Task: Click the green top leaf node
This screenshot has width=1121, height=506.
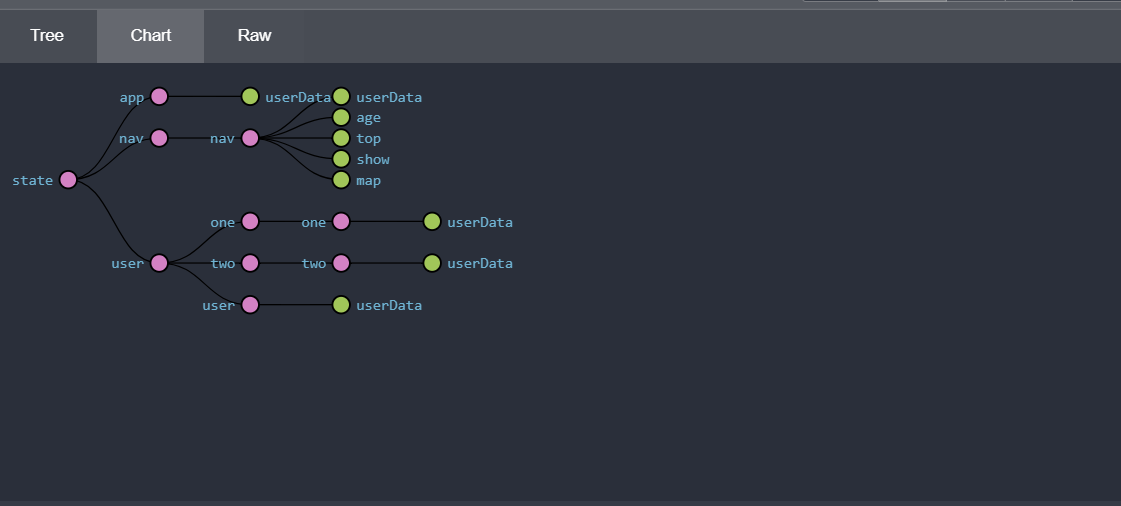Action: [x=341, y=138]
